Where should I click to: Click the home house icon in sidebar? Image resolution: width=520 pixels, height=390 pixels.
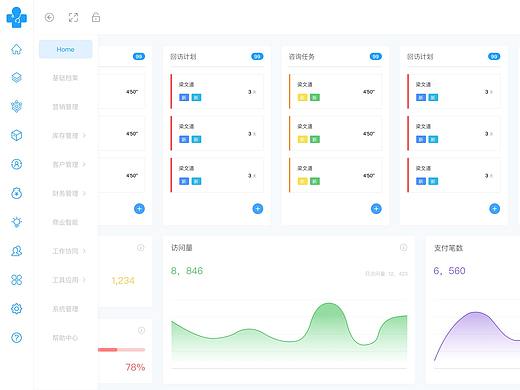coord(16,49)
